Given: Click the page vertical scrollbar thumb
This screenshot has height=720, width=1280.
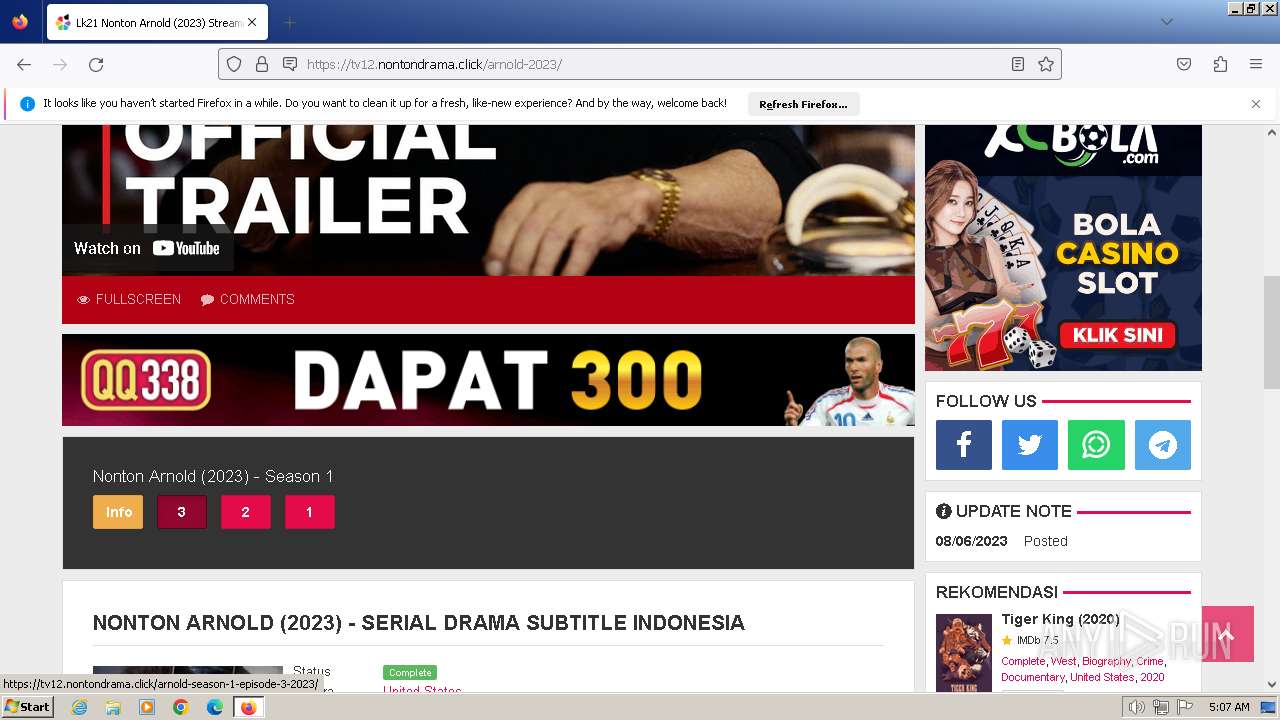Looking at the screenshot, I should 1272,332.
